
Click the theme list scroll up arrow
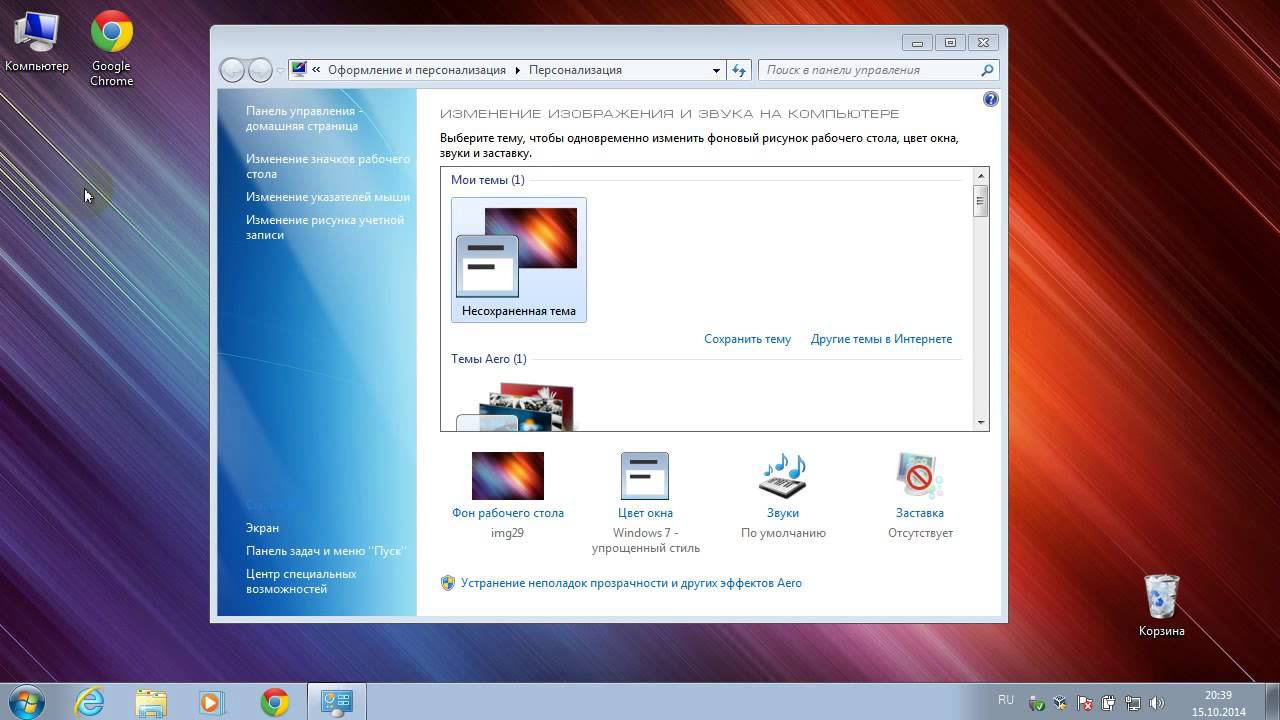(x=980, y=175)
